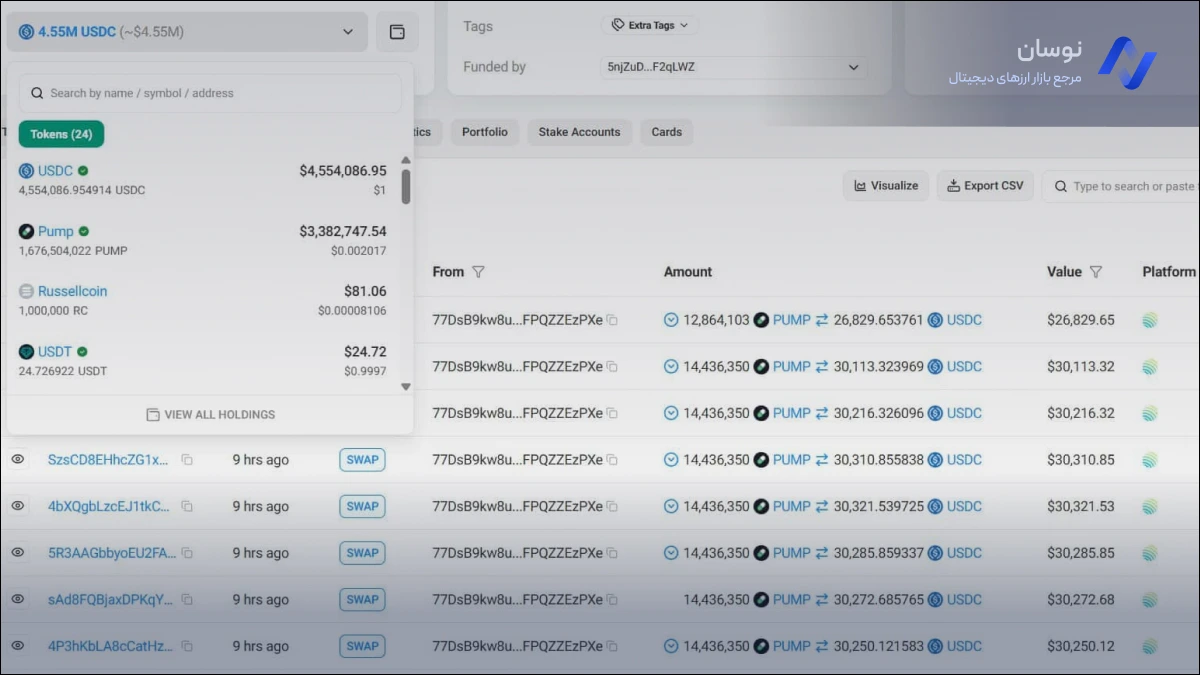Click the PUMP token icon in the token list
Screen dimensions: 1200x675
[x=27, y=231]
